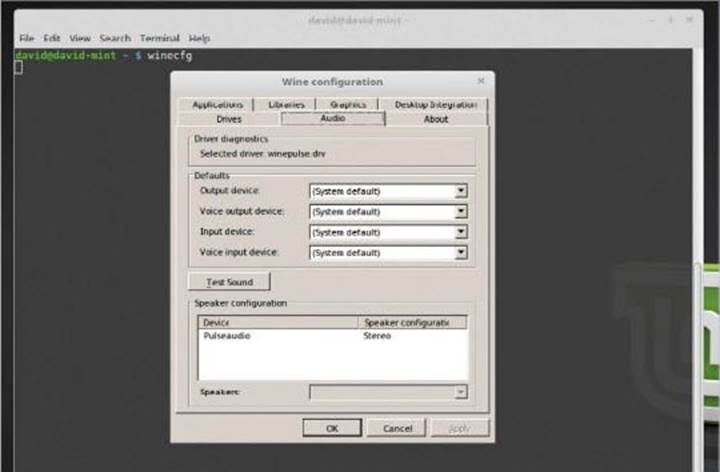Confirm with the OK button
The height and width of the screenshot is (472, 720).
(x=332, y=428)
